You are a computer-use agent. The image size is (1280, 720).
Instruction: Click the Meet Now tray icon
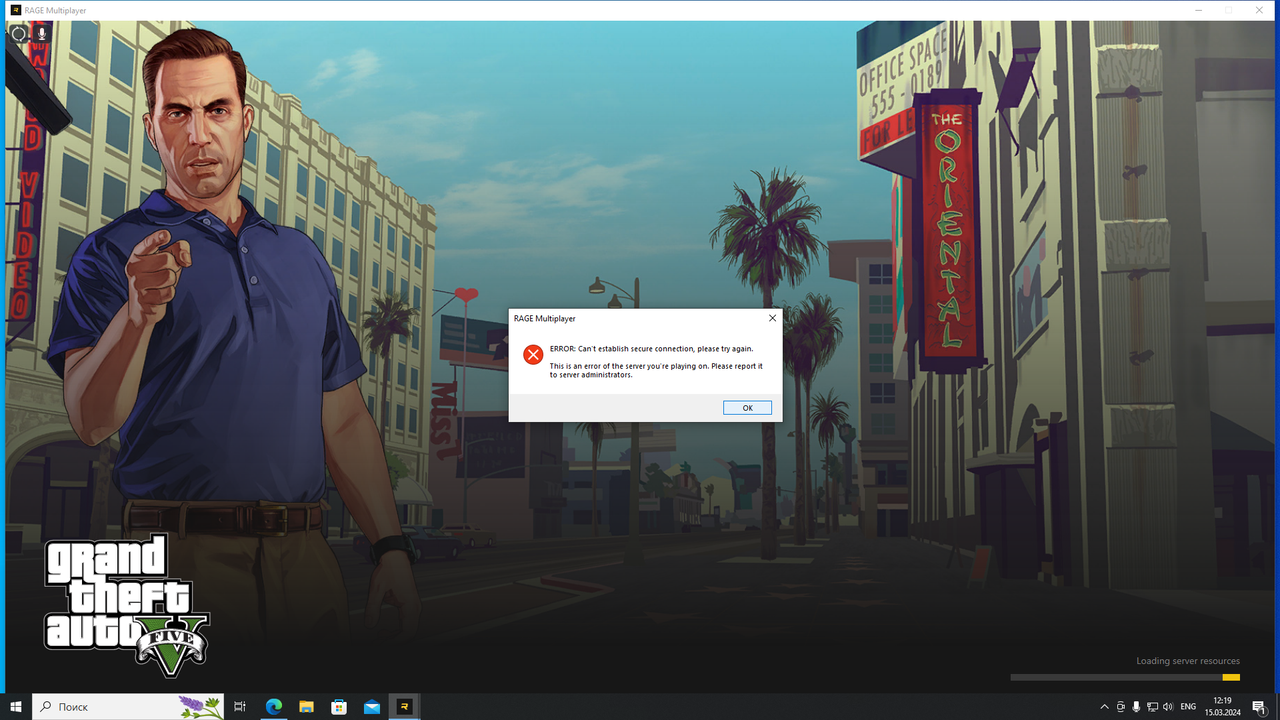click(x=1120, y=707)
